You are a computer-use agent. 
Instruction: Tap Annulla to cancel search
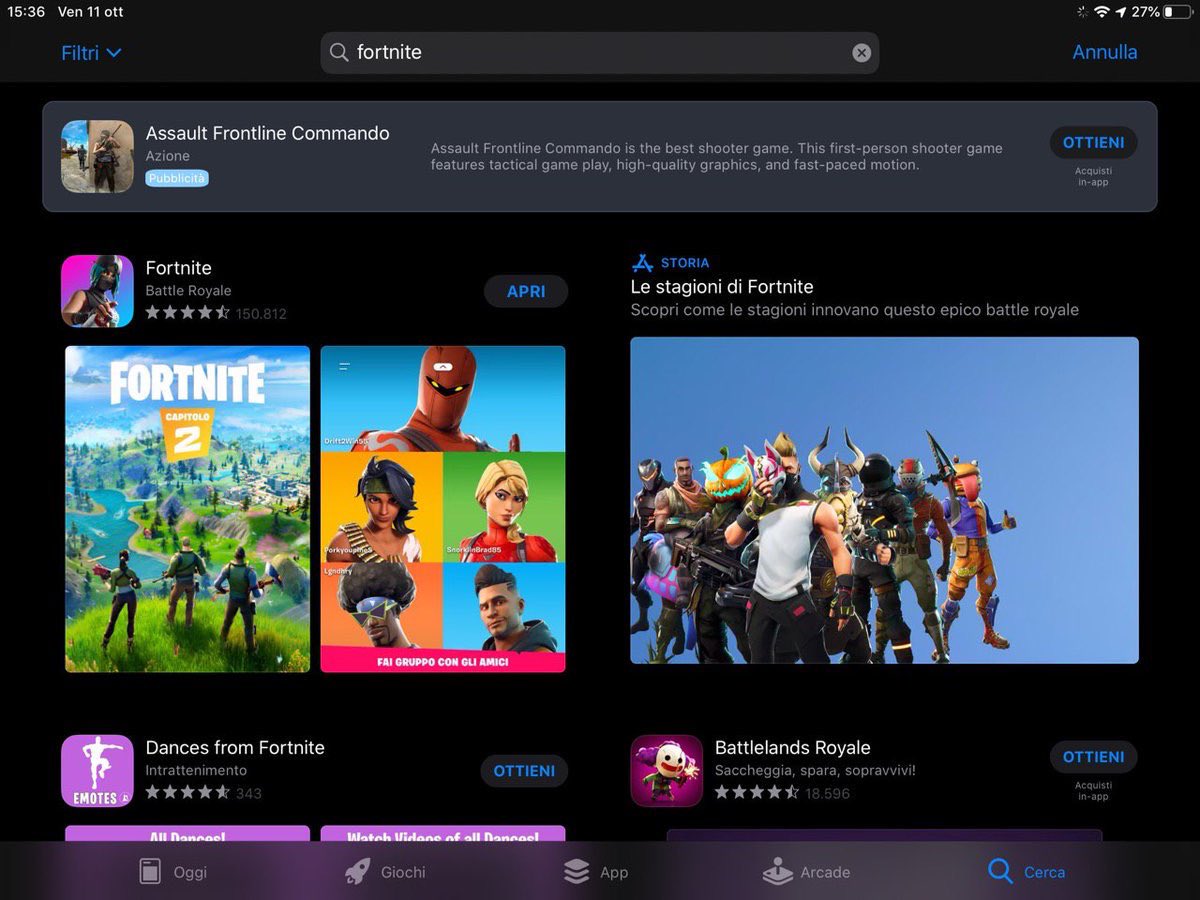tap(1104, 53)
